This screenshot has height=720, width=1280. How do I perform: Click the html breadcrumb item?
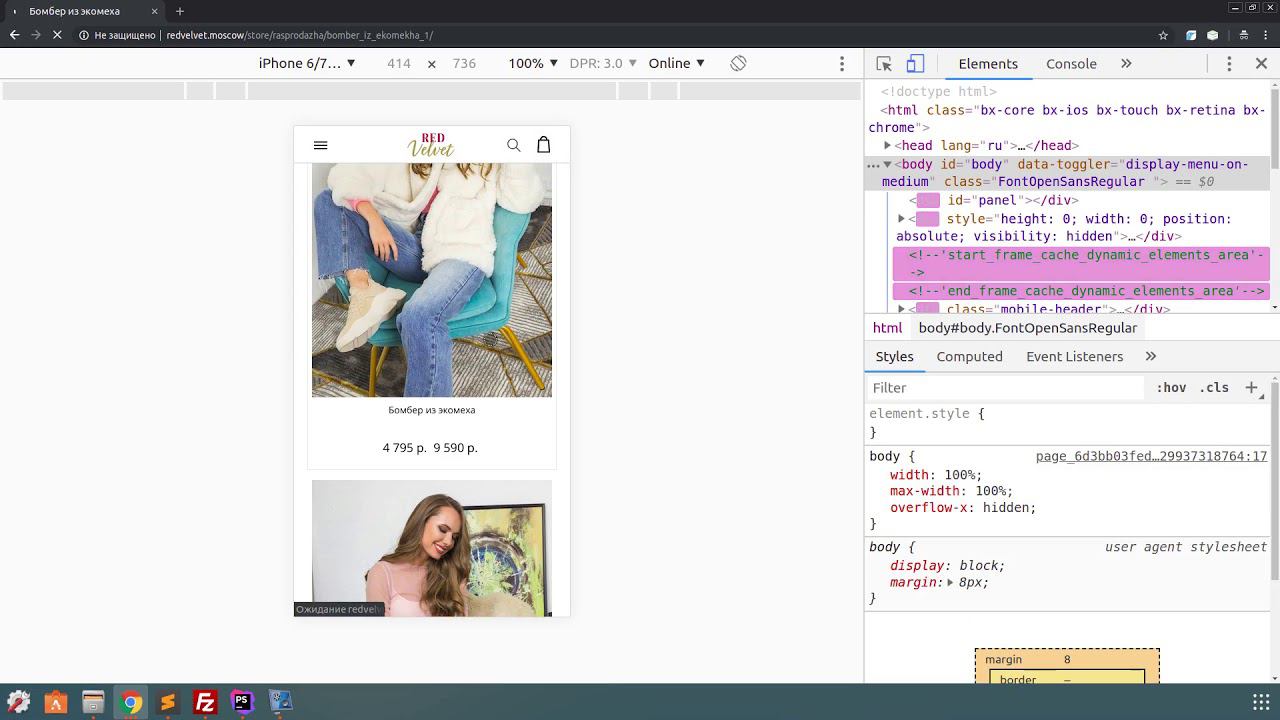[887, 328]
